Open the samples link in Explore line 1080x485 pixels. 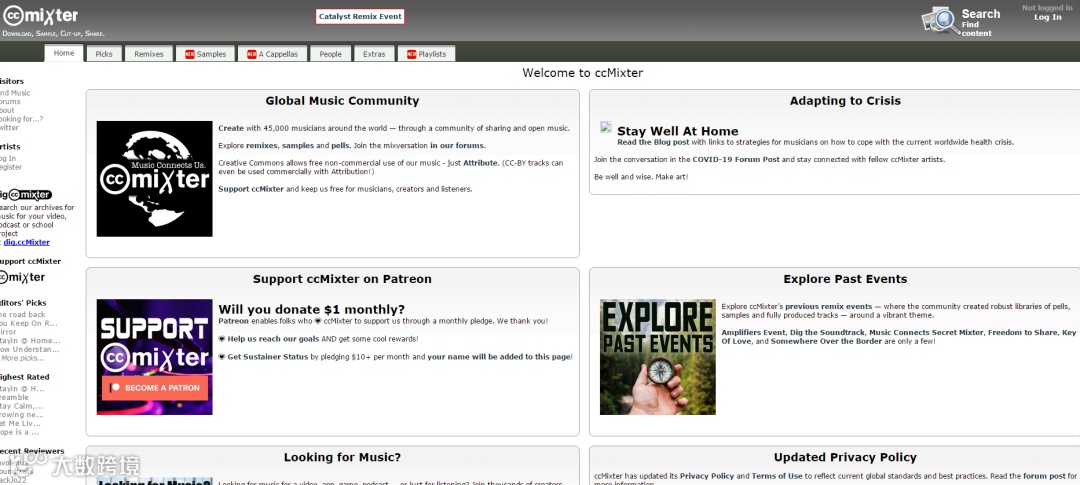pyautogui.click(x=299, y=145)
